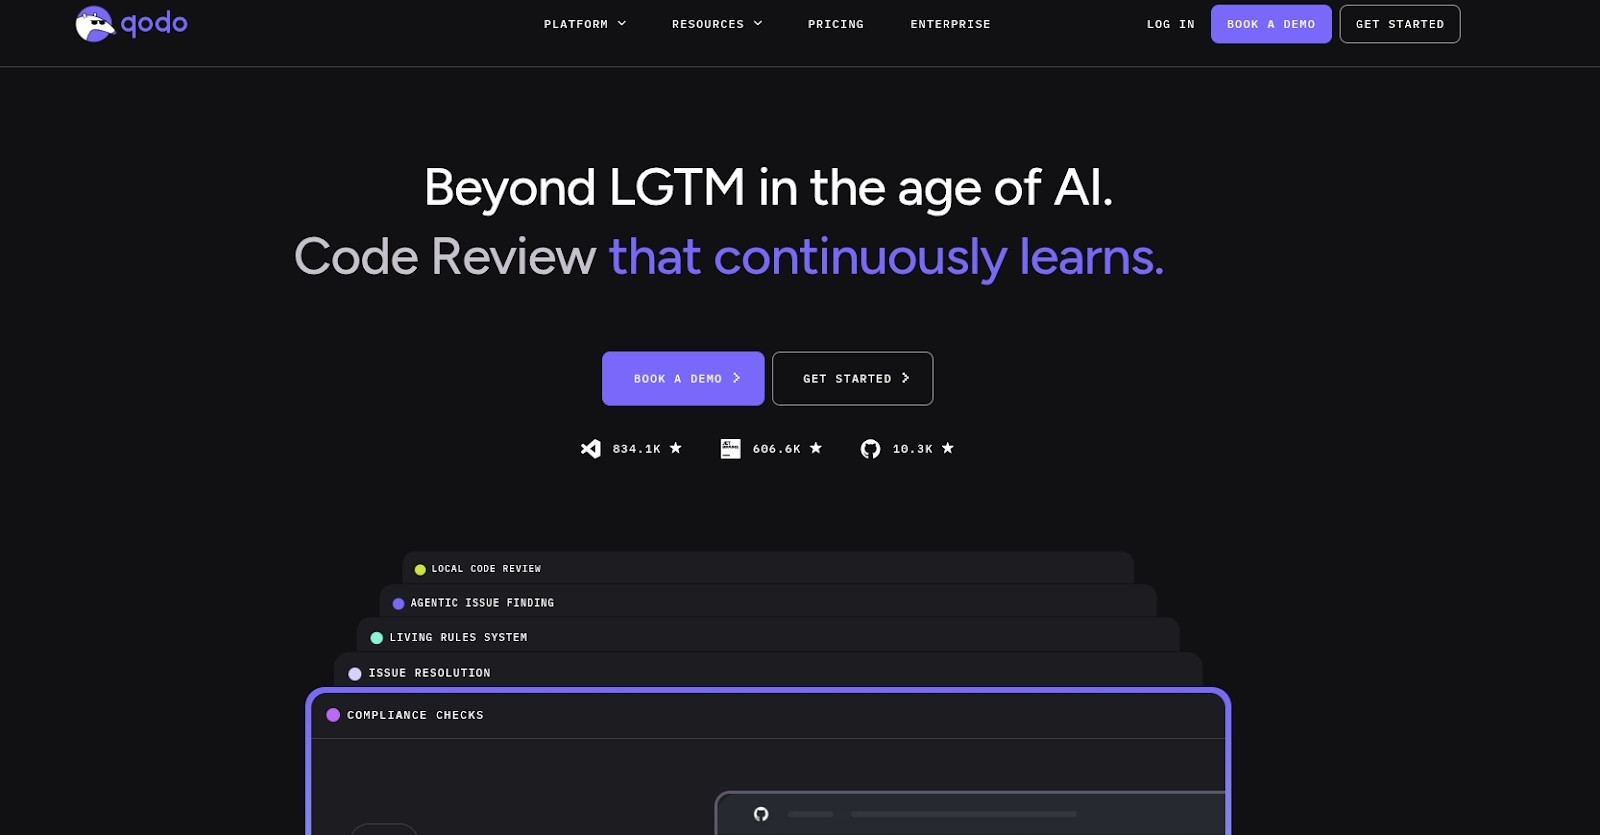Image resolution: width=1600 pixels, height=835 pixels.
Task: Click the star next to 834.1K
Action: click(676, 448)
